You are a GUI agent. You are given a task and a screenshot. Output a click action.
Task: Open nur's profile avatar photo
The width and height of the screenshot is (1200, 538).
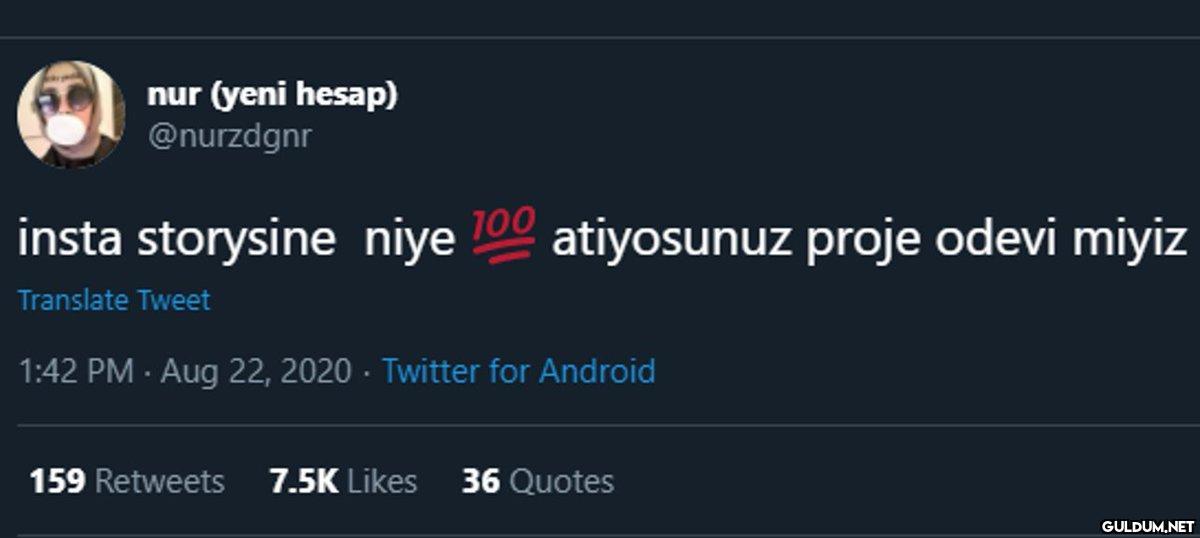(71, 114)
